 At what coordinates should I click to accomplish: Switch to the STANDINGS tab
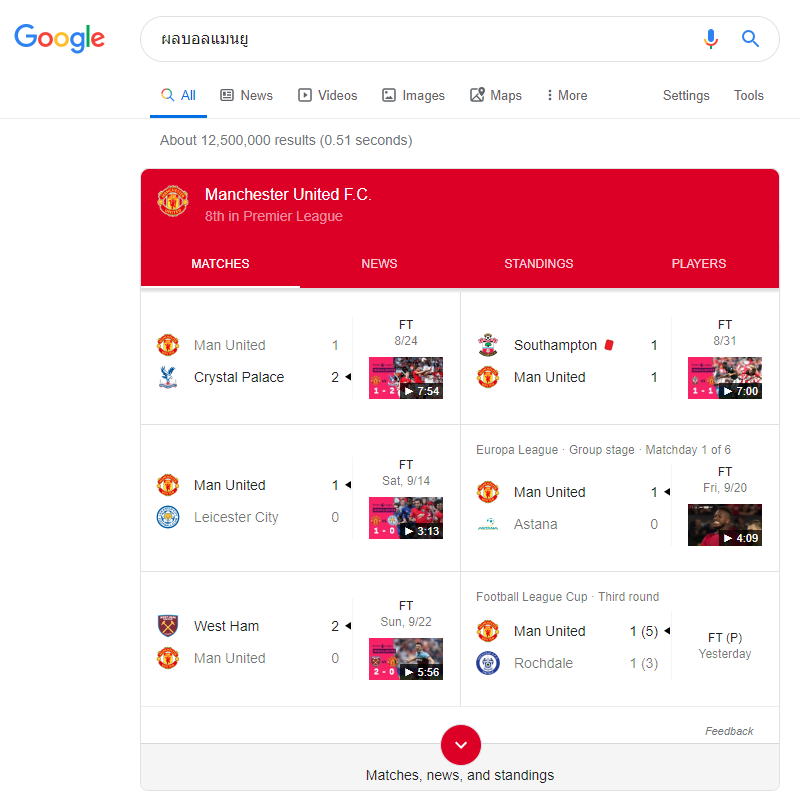tap(539, 264)
